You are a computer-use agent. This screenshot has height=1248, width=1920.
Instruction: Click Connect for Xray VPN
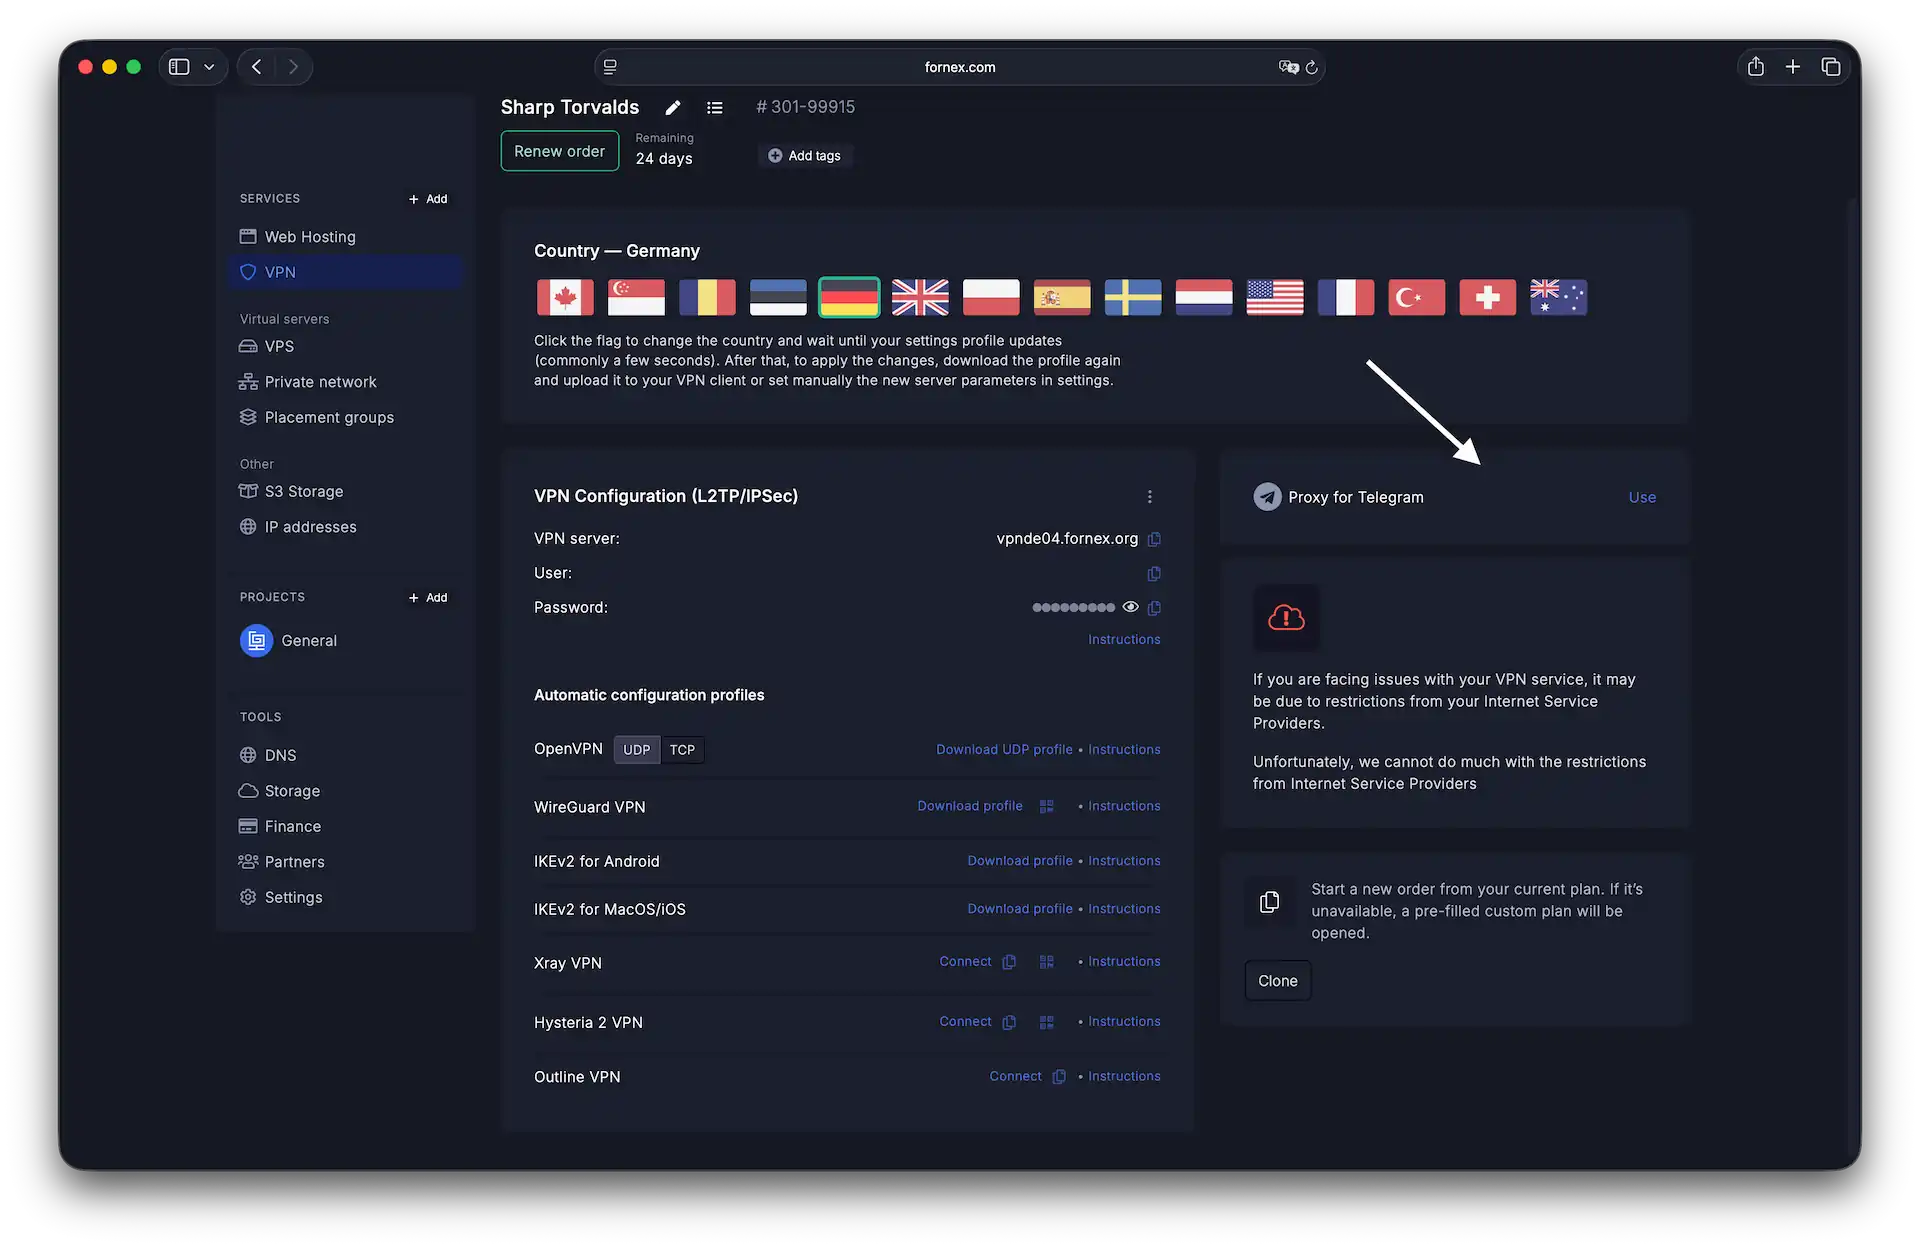click(x=965, y=962)
